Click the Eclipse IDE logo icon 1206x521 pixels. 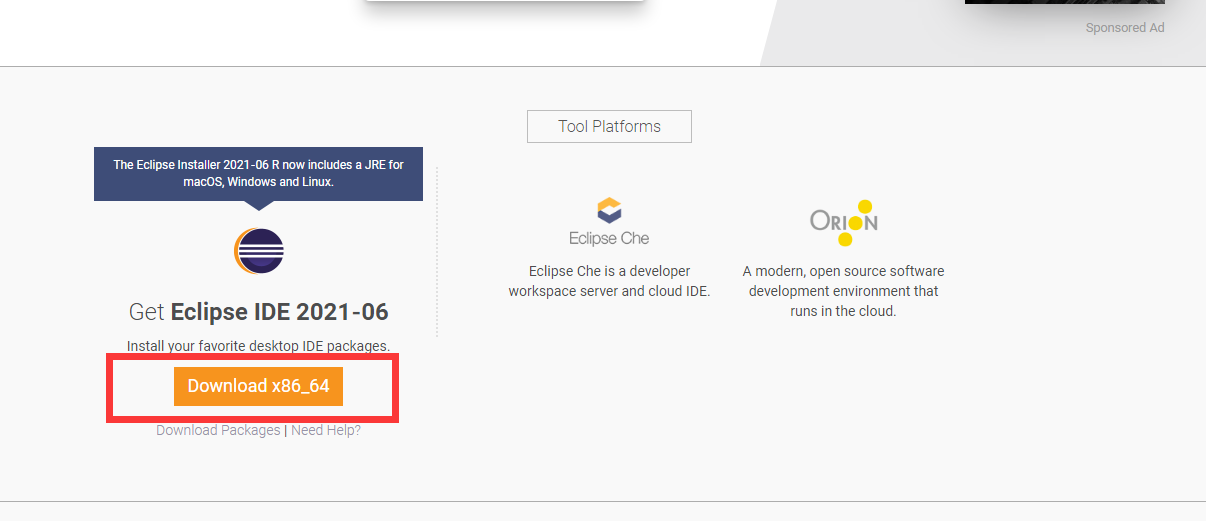pyautogui.click(x=259, y=251)
